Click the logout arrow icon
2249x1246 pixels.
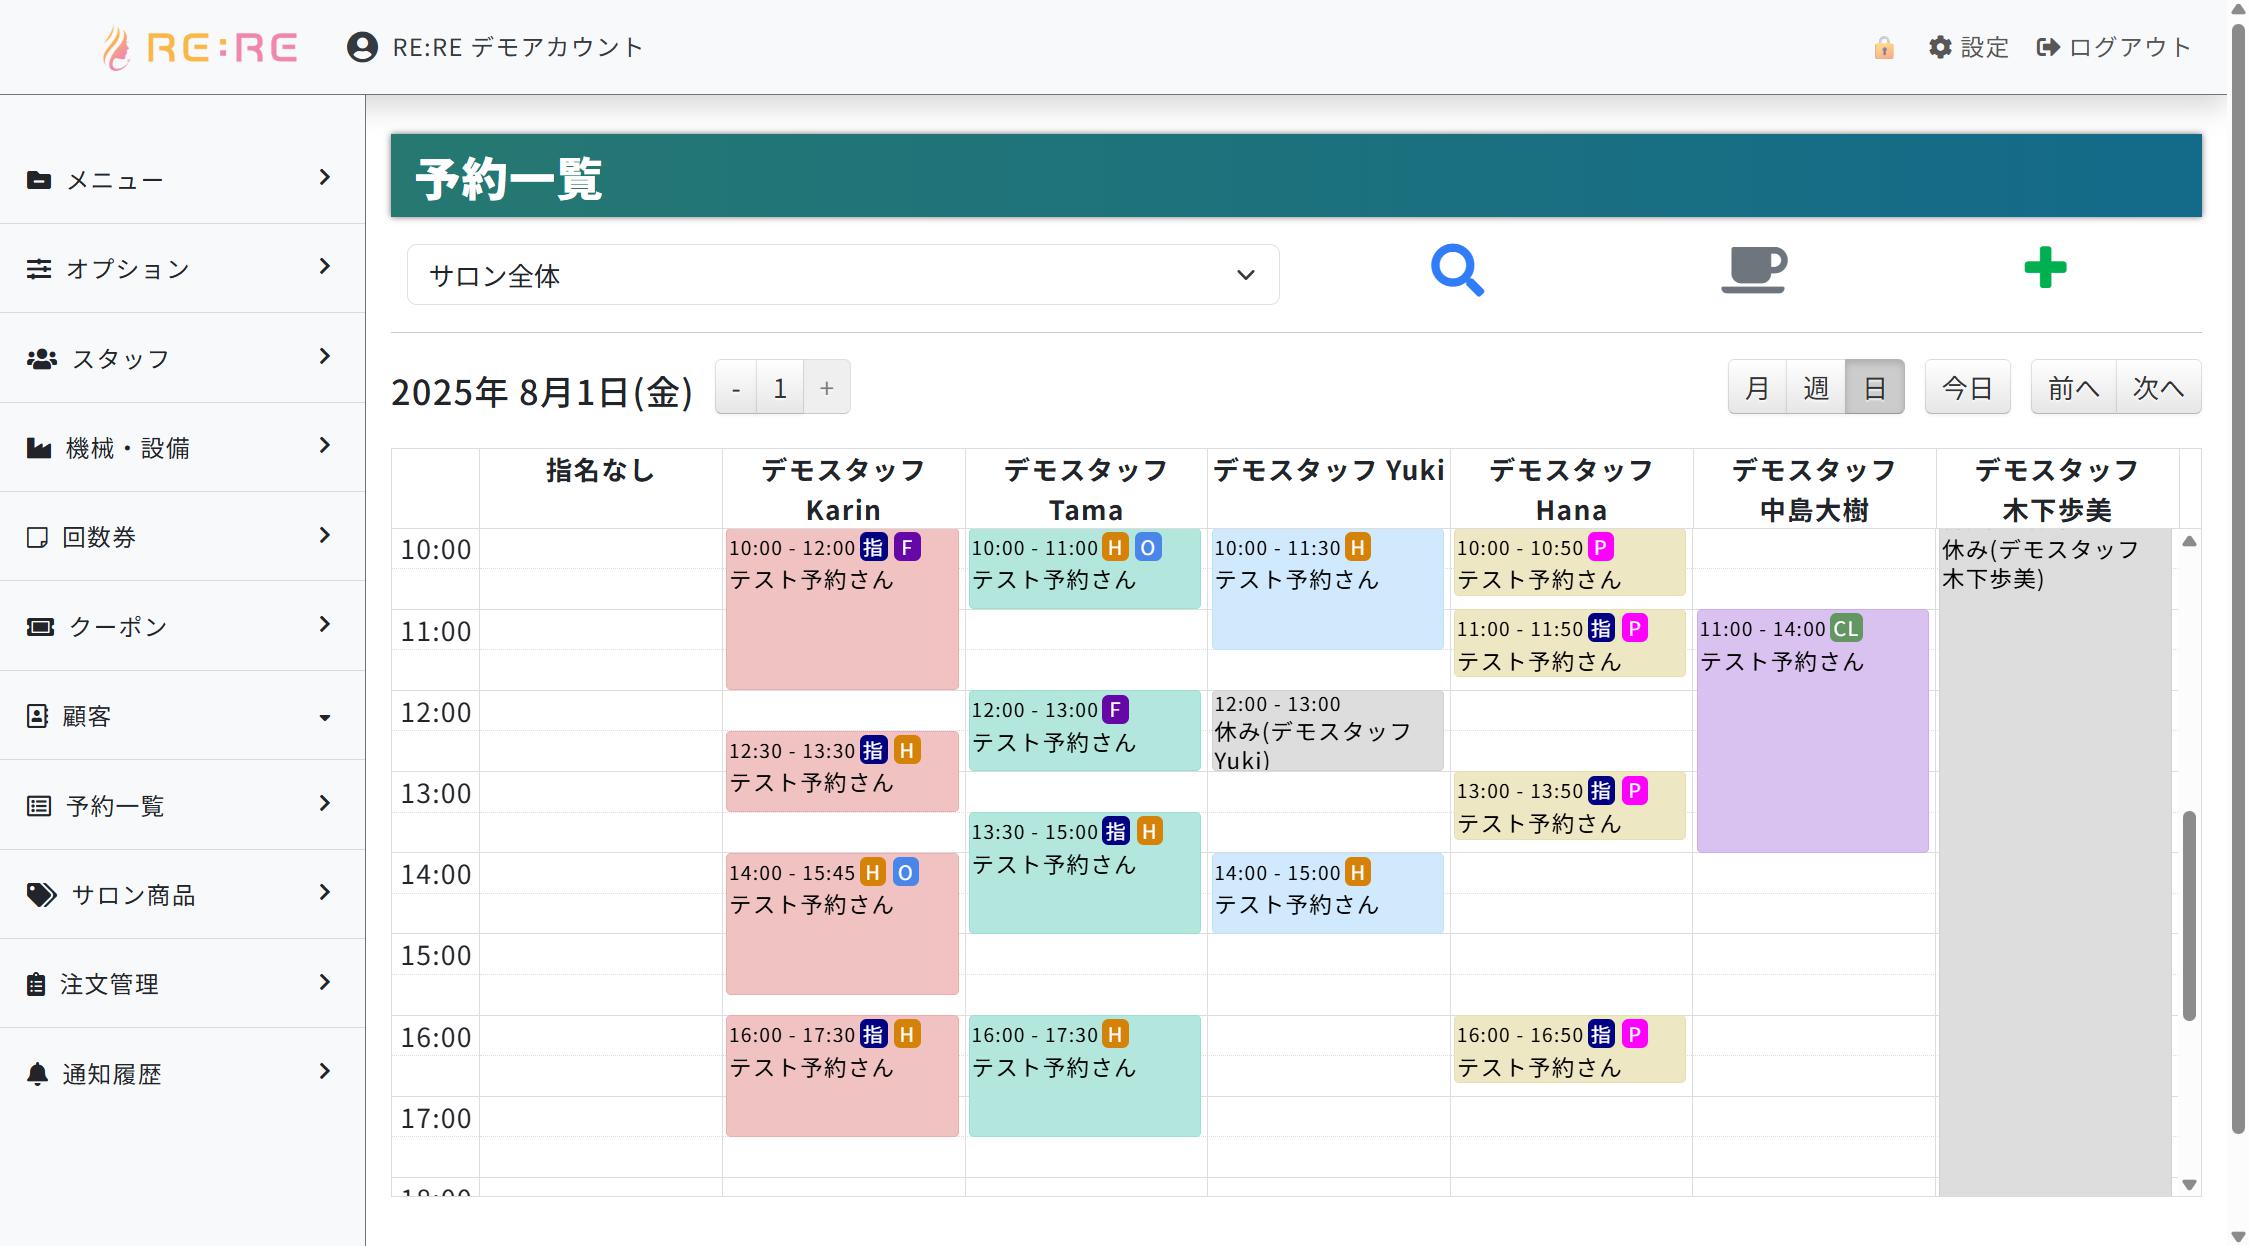[x=2048, y=47]
